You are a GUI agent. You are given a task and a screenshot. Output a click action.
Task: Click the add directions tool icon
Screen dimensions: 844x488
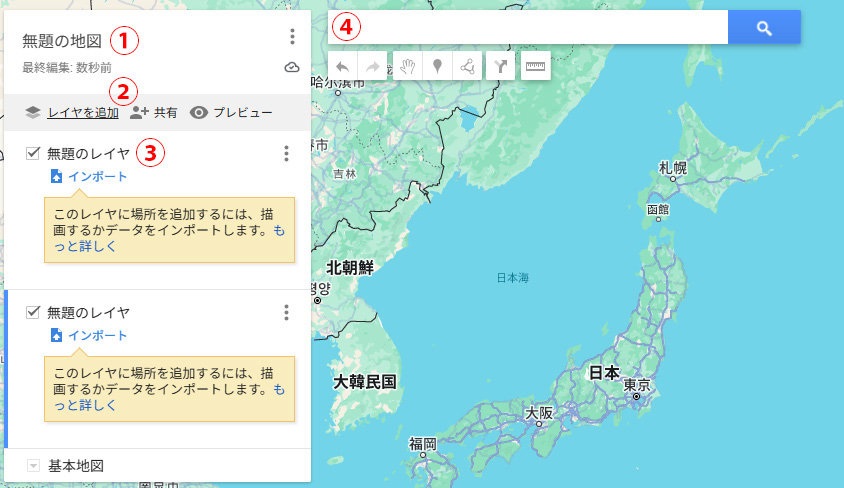pos(501,67)
